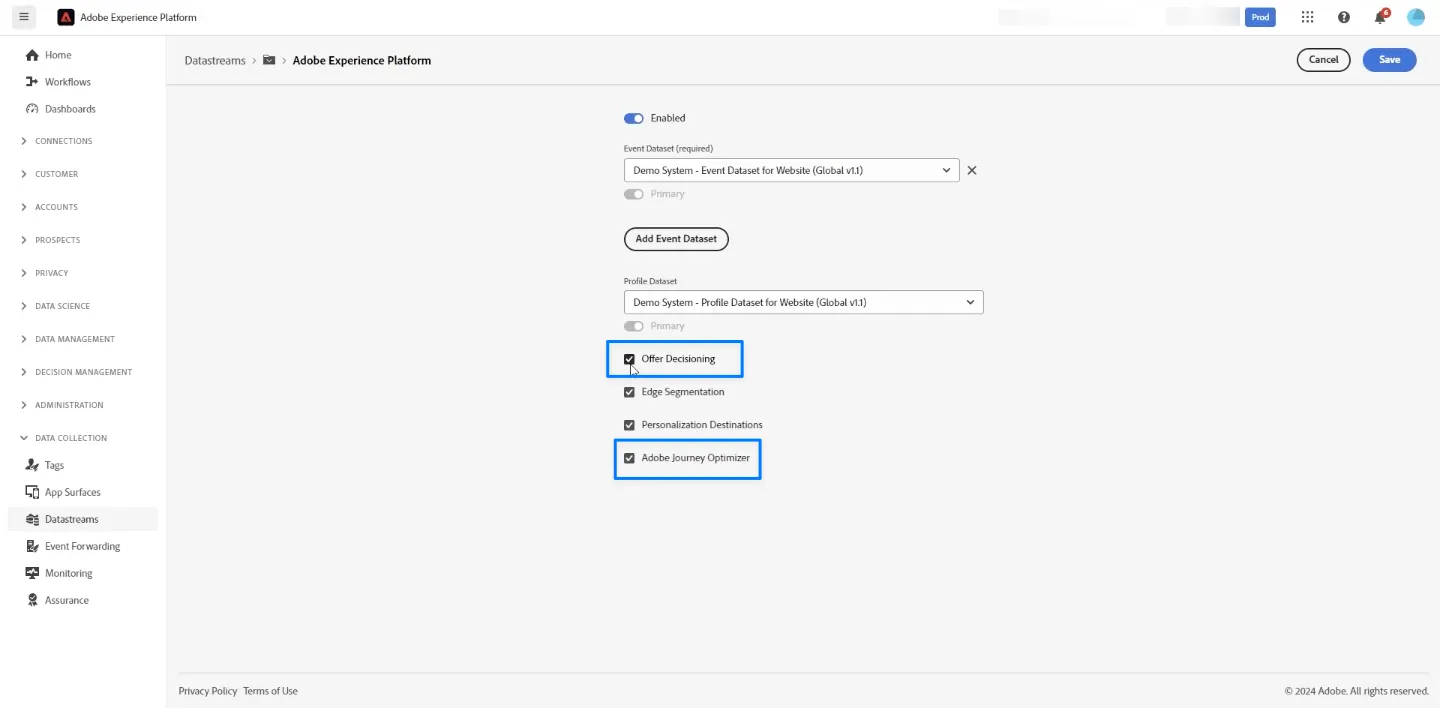1440x708 pixels.
Task: Toggle the Enabled switch off
Action: click(634, 118)
